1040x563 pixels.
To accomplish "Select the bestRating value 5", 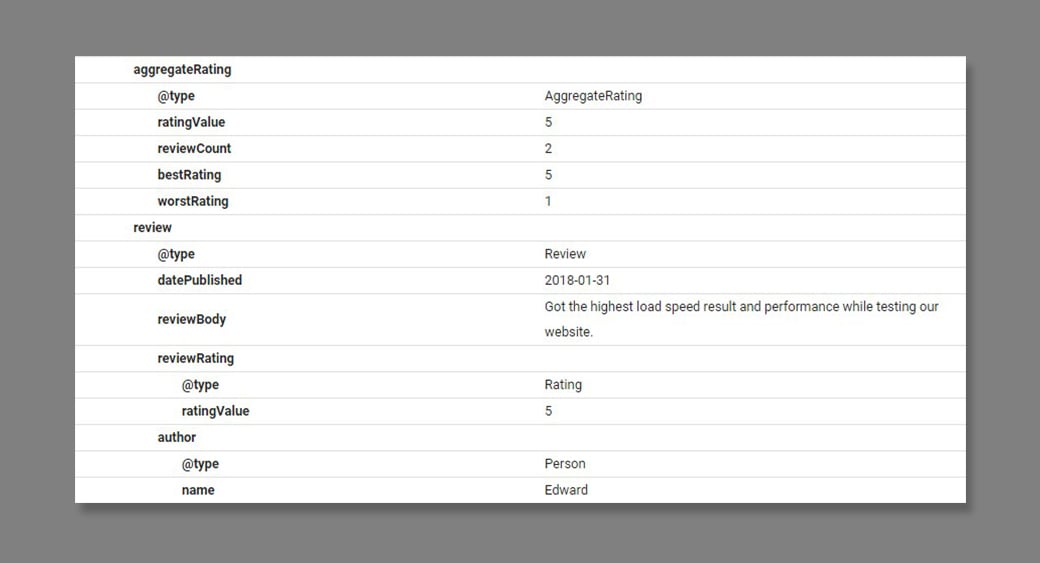I will point(548,175).
